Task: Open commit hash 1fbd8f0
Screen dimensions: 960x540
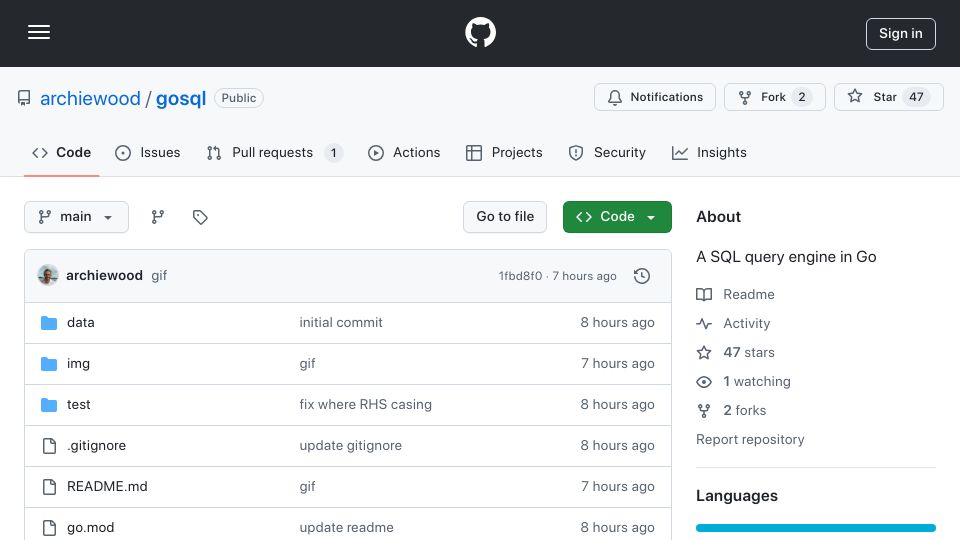Action: pyautogui.click(x=520, y=276)
